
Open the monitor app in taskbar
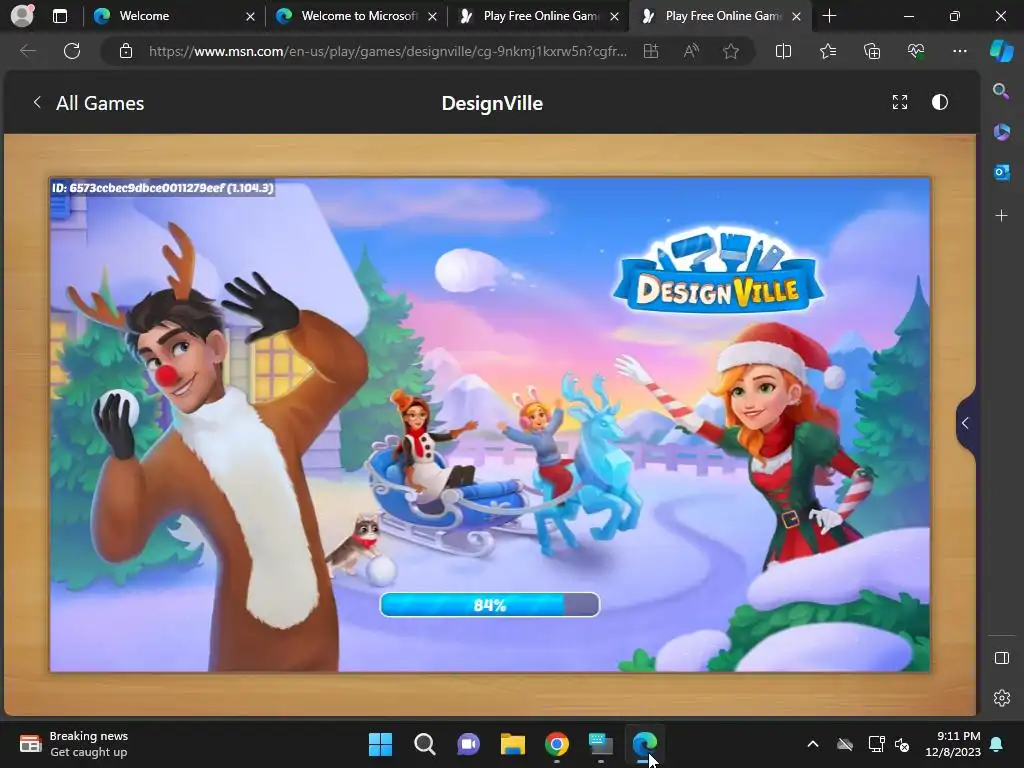(x=601, y=744)
